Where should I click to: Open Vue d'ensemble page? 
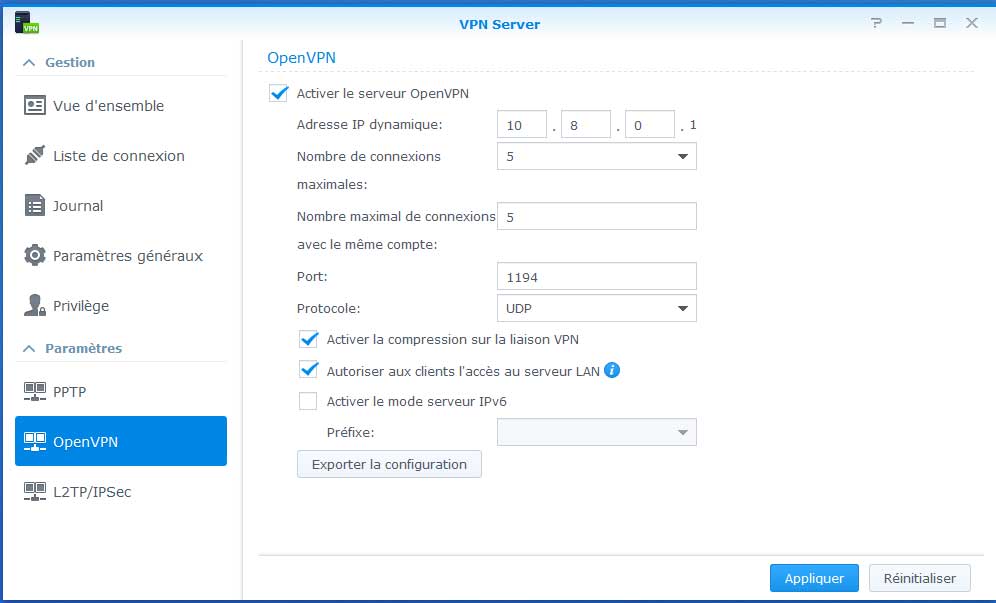click(x=121, y=105)
